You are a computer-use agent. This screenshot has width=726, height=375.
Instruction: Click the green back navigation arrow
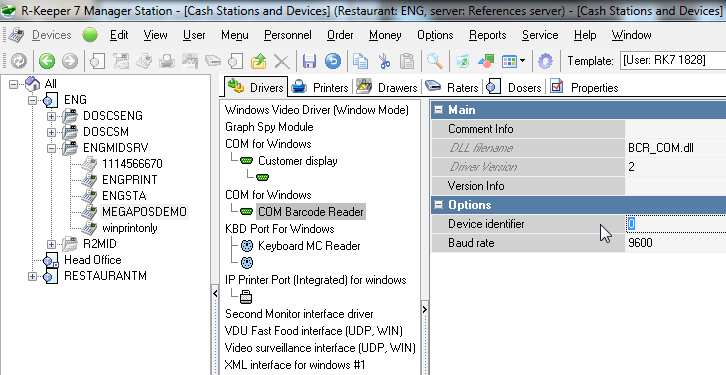pyautogui.click(x=46, y=61)
